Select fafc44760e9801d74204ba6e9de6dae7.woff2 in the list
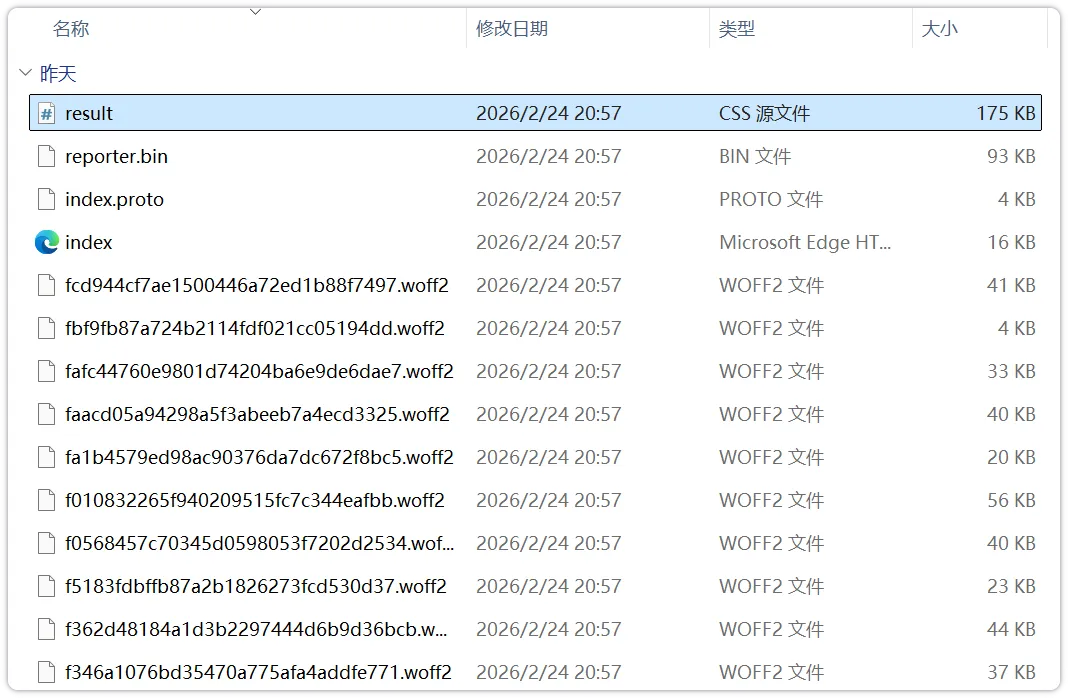Image resolution: width=1068 pixels, height=698 pixels. click(256, 371)
